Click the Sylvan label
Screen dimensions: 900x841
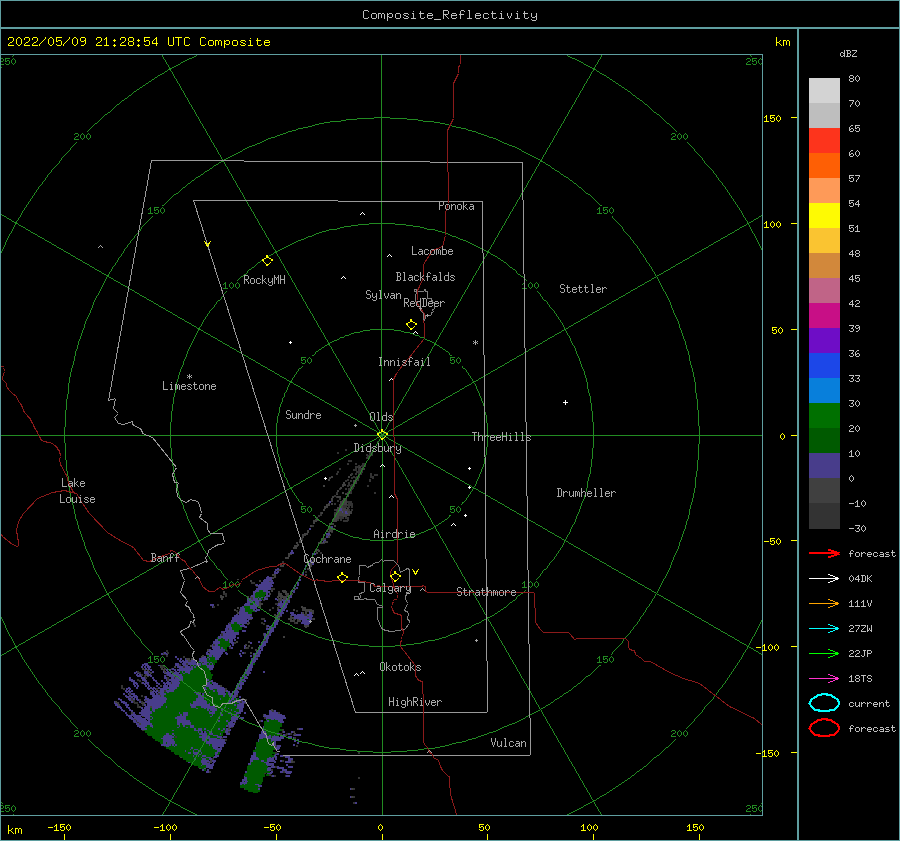click(x=383, y=295)
